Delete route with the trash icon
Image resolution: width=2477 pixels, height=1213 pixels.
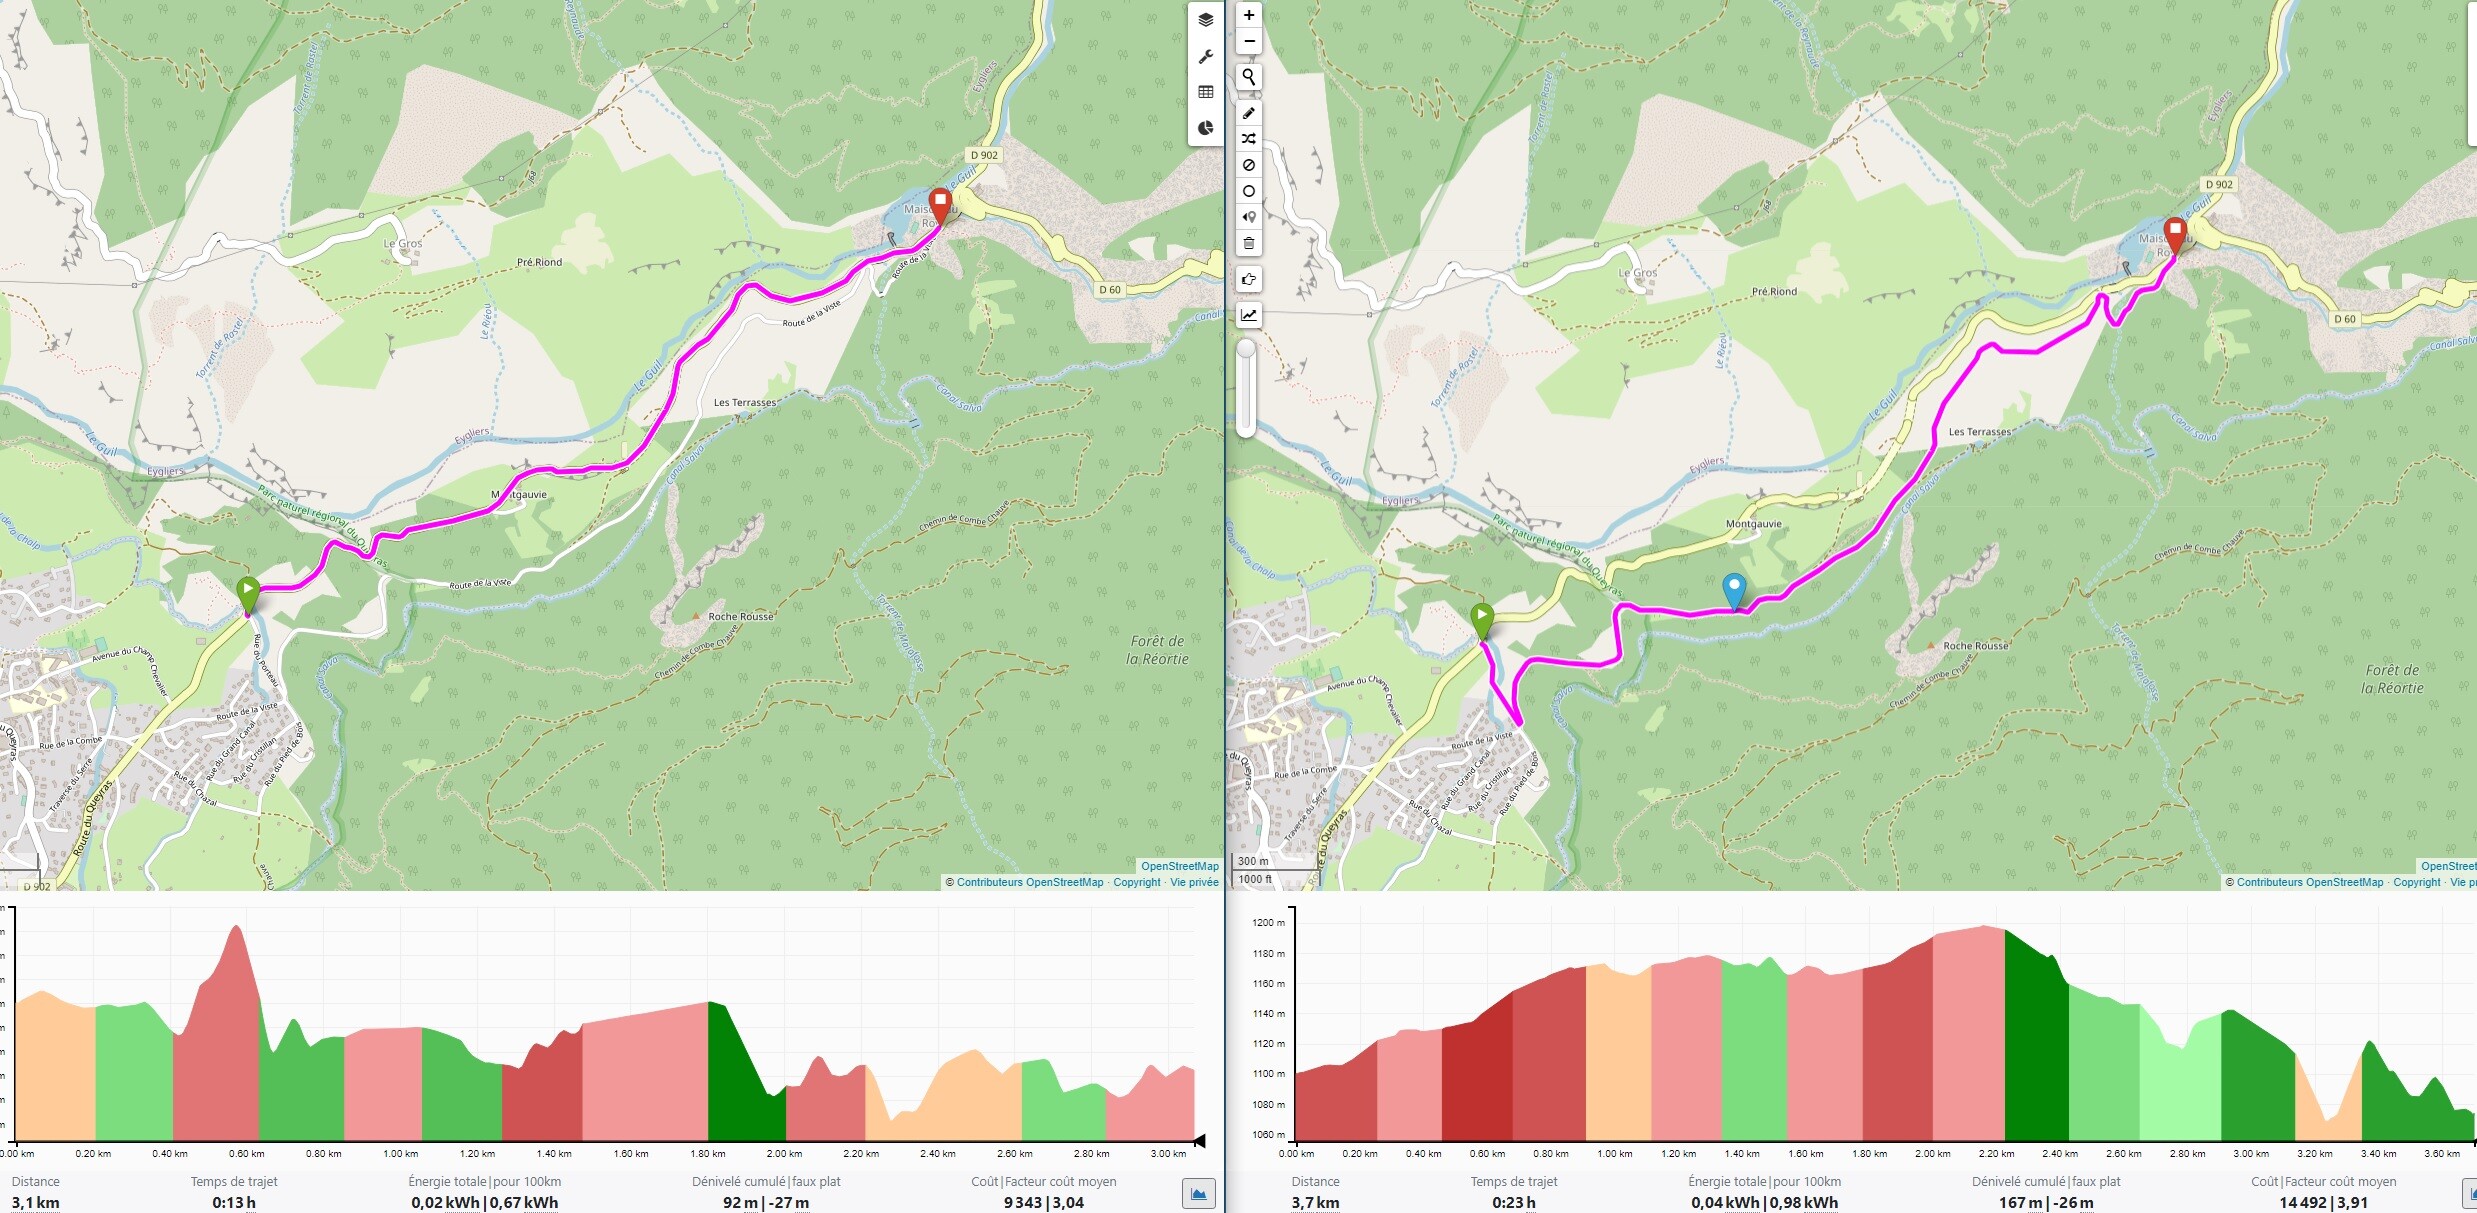tap(1248, 243)
